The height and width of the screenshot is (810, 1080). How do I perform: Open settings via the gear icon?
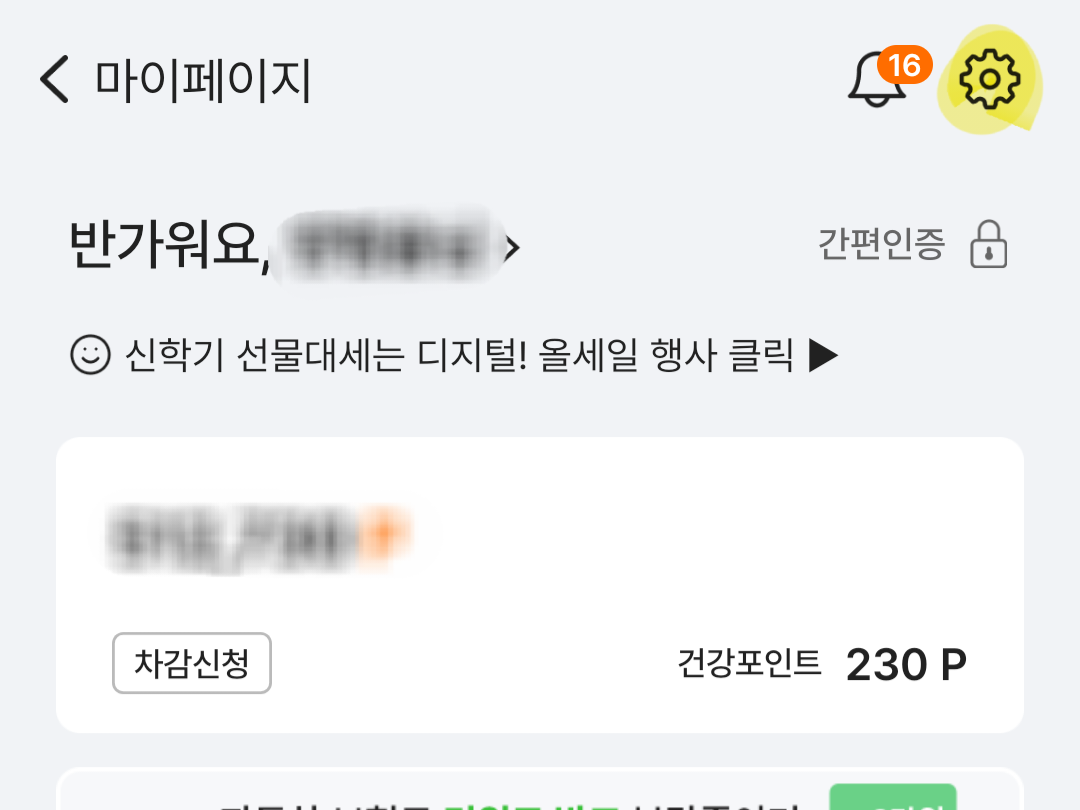pyautogui.click(x=990, y=79)
